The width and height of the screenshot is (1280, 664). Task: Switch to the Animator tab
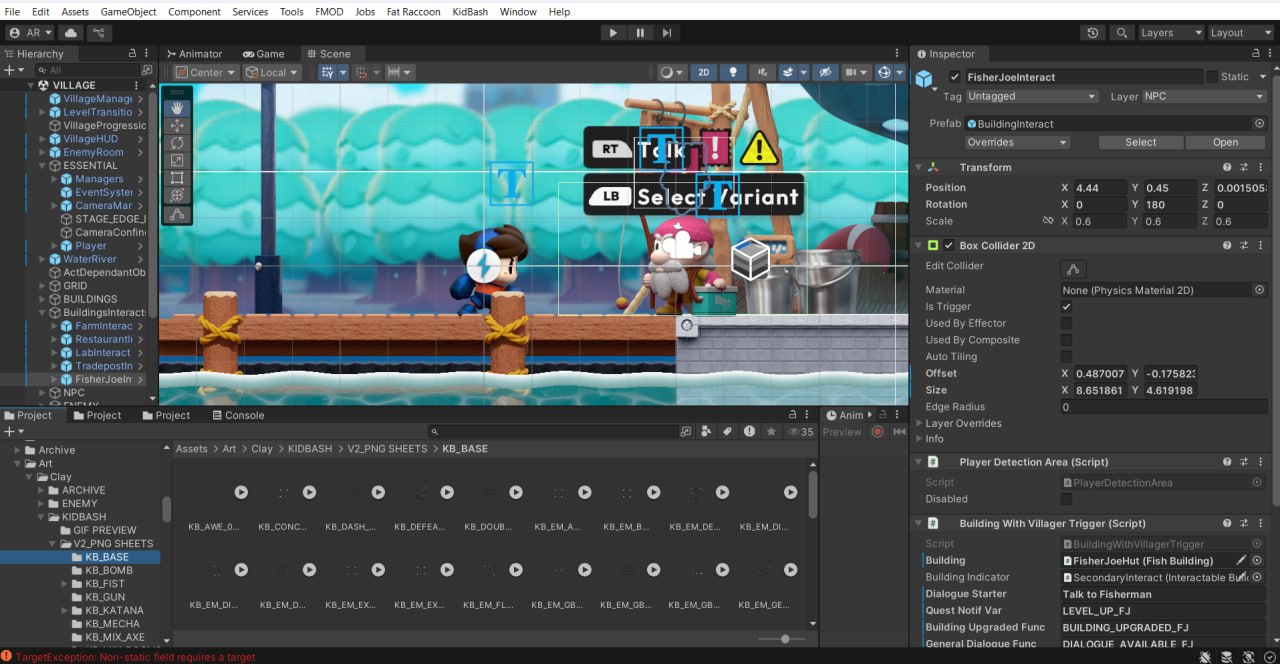pyautogui.click(x=194, y=54)
